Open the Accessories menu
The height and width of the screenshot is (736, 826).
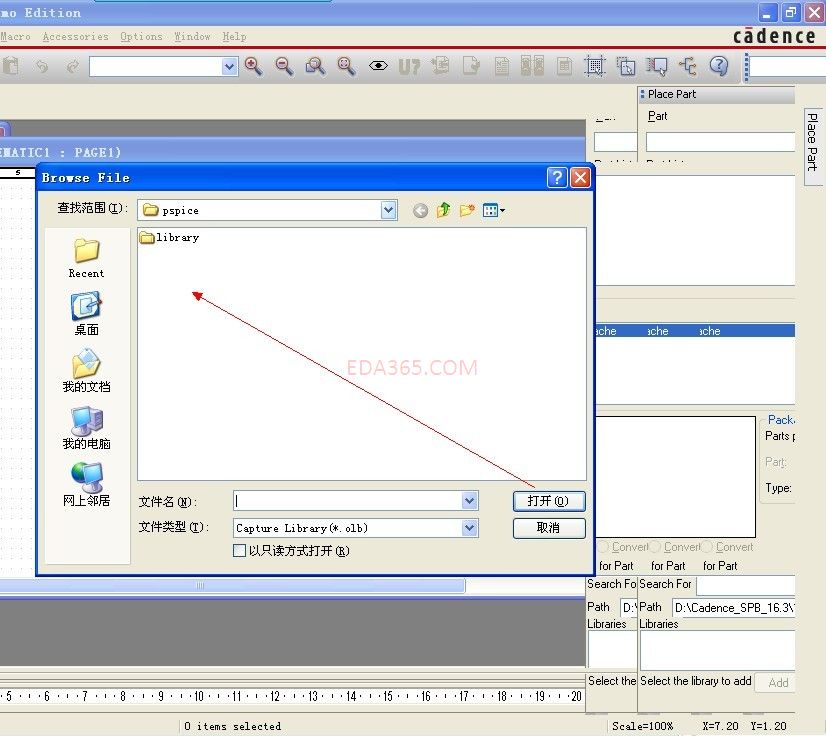75,36
